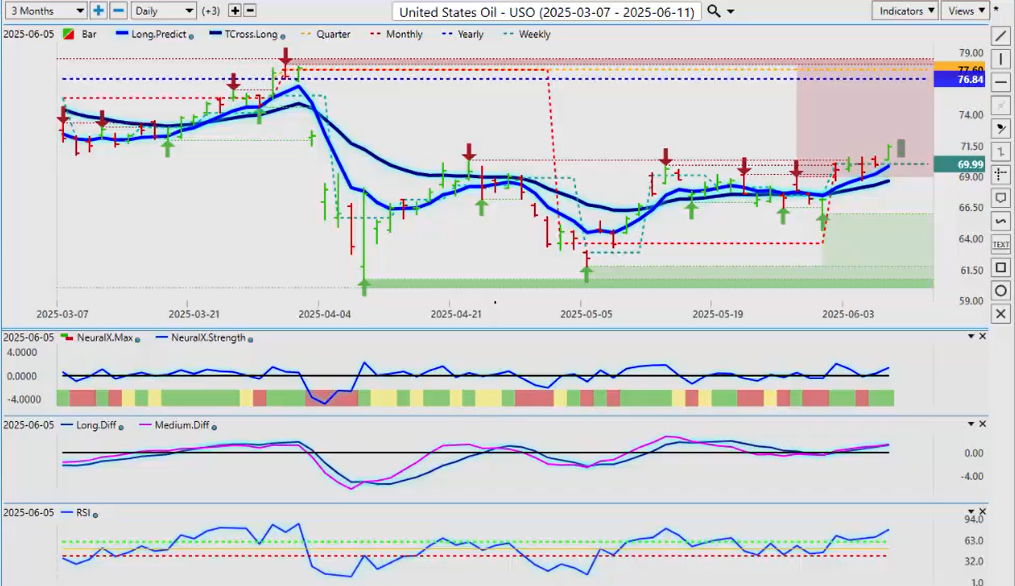
Task: Select the diagonal trend line drawing tool
Action: (1000, 36)
